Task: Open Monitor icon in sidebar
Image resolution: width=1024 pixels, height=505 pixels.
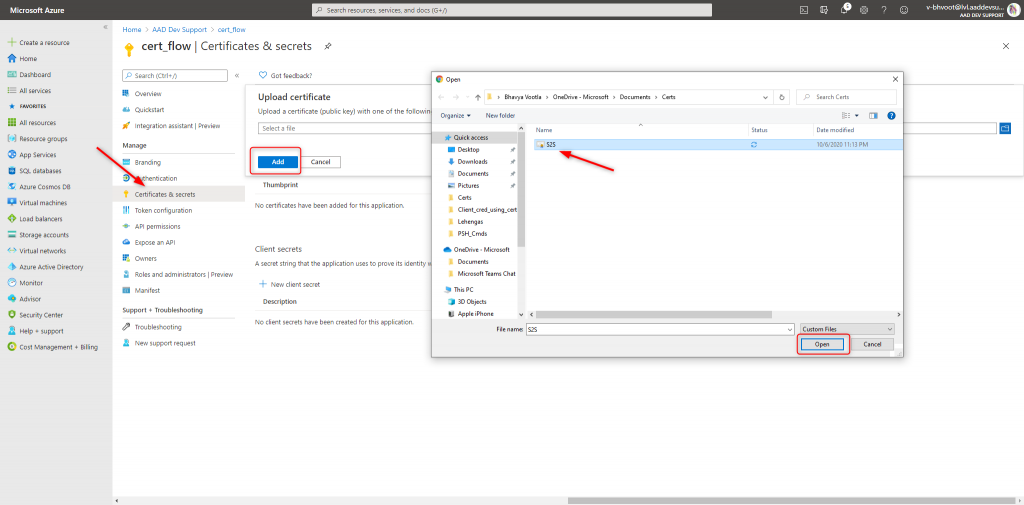Action: 12,283
